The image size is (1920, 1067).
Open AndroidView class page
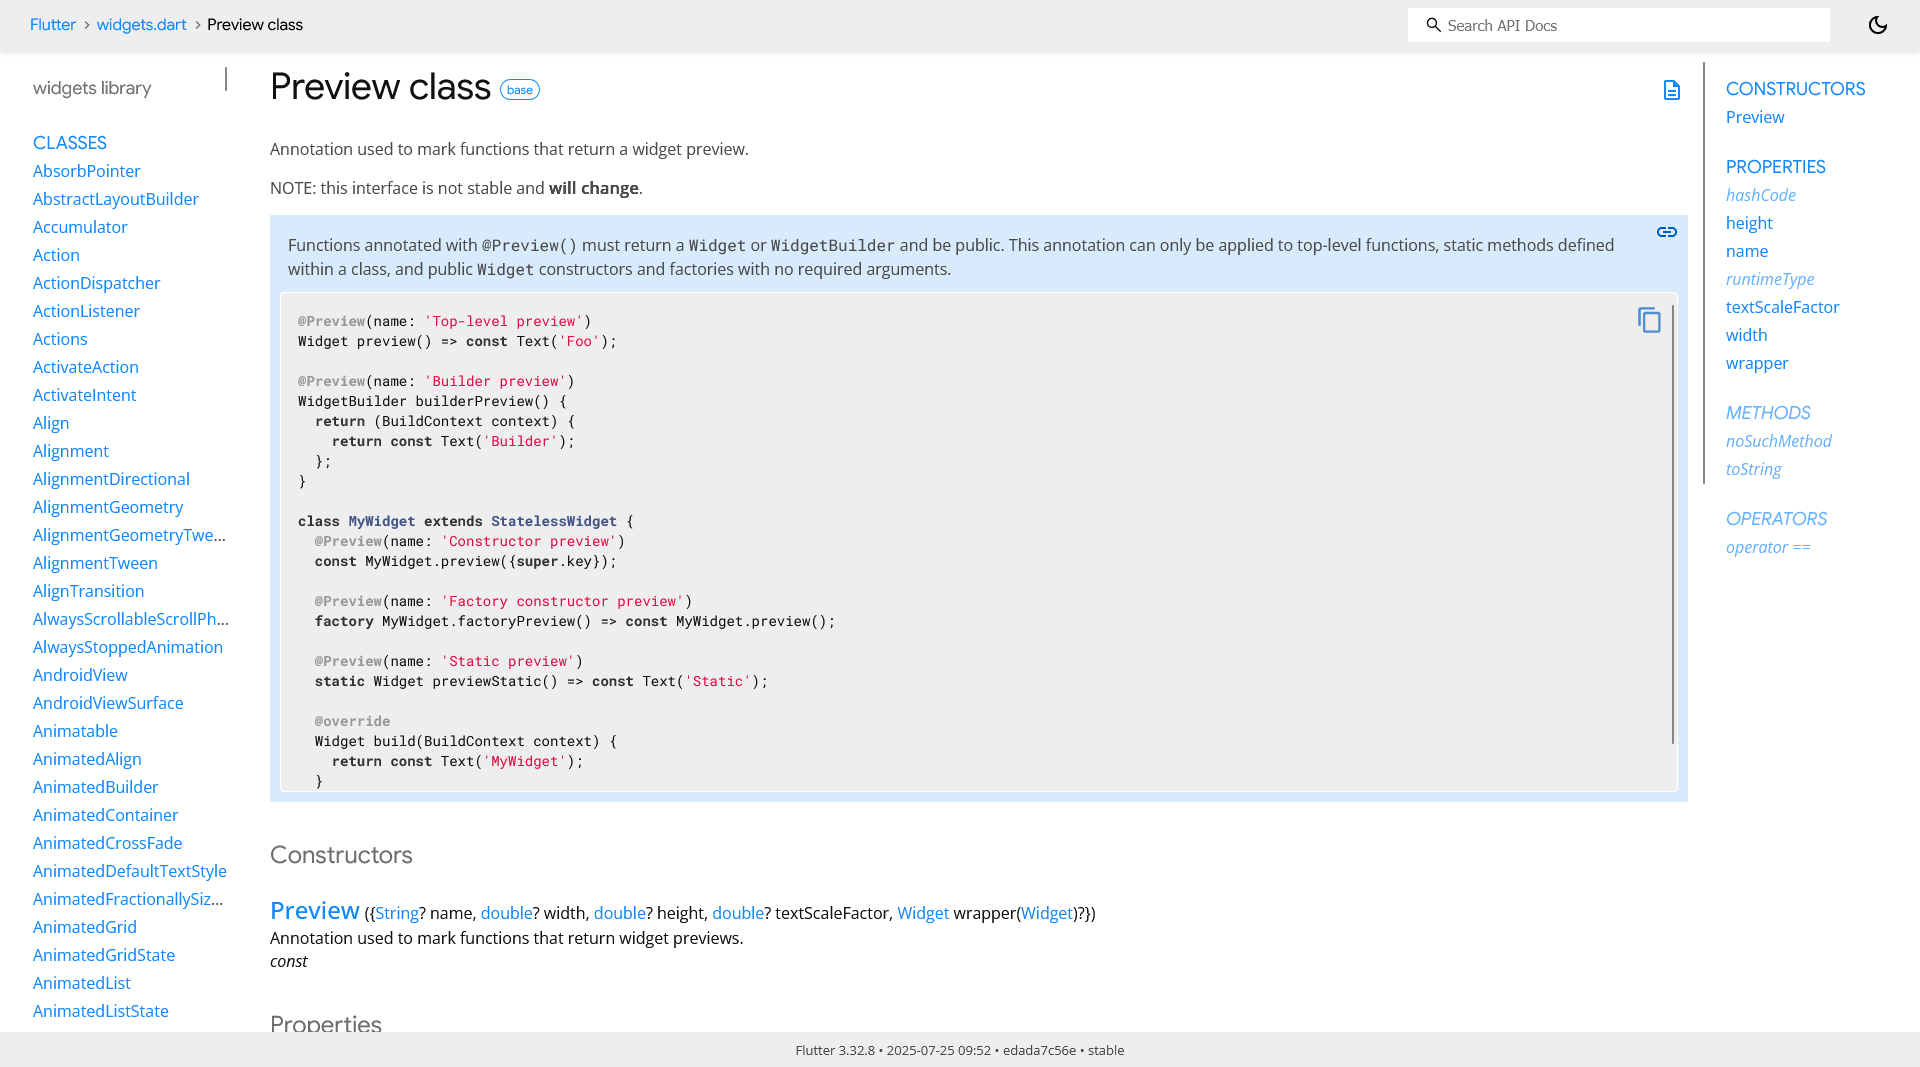[80, 675]
